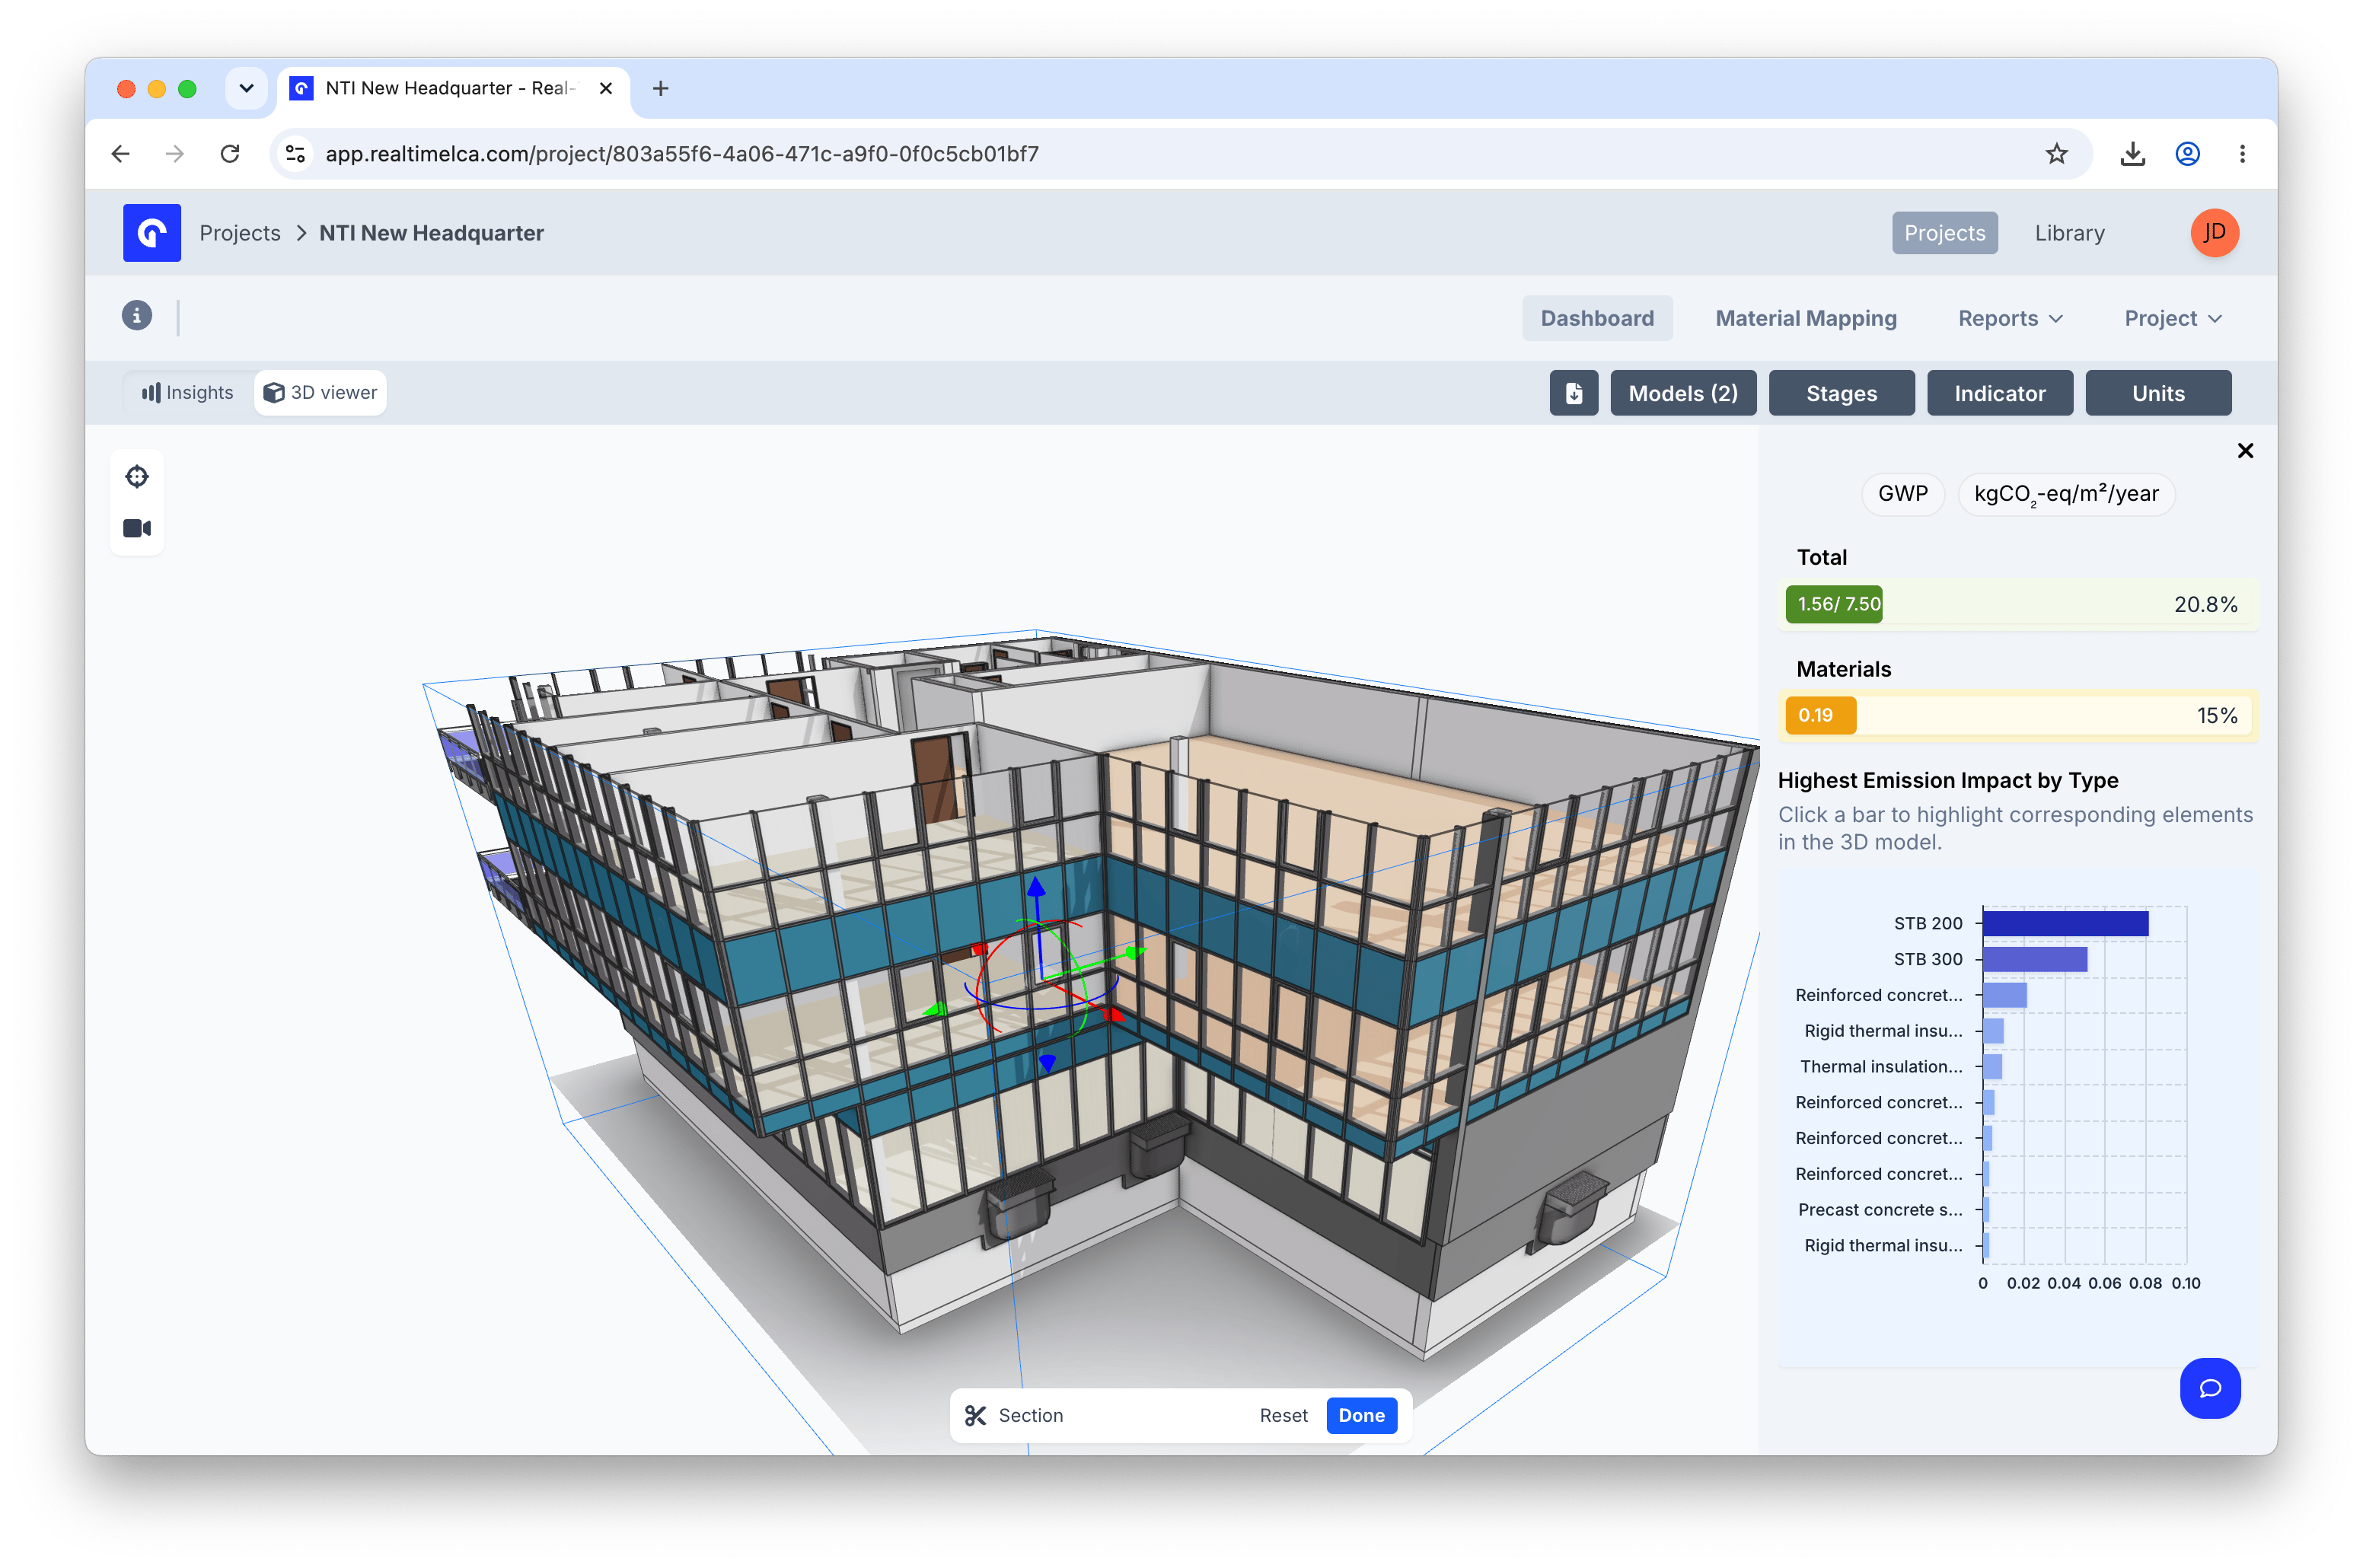Click the Real-Time LCA logo icon

pos(152,233)
